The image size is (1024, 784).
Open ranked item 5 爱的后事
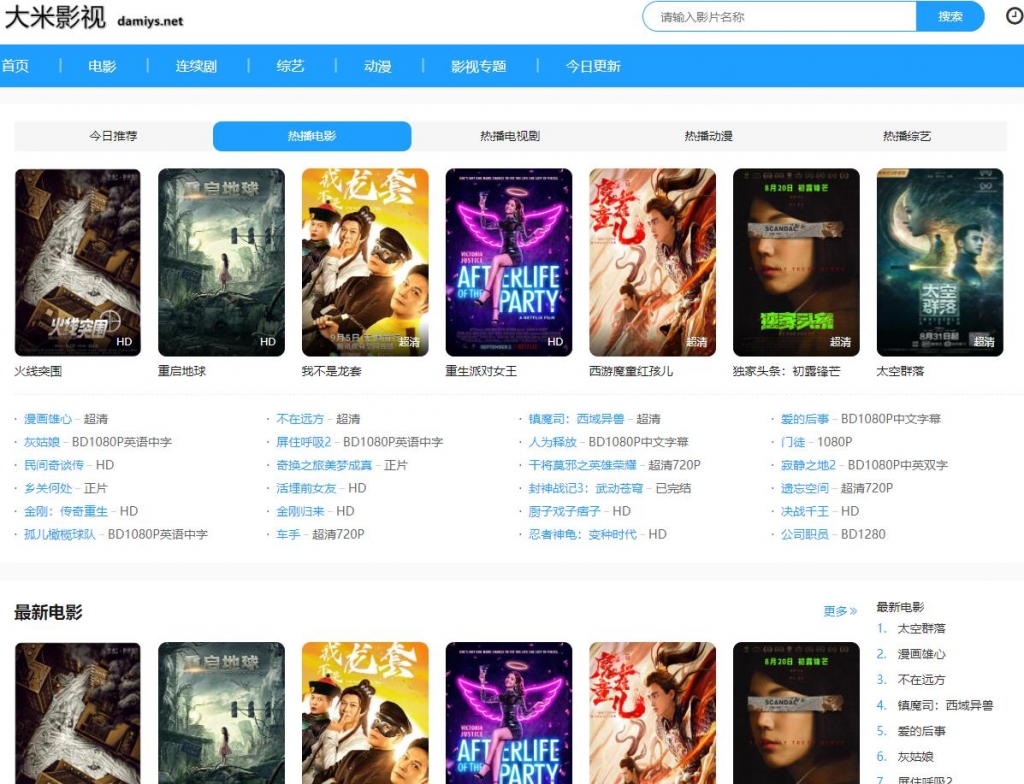click(921, 731)
